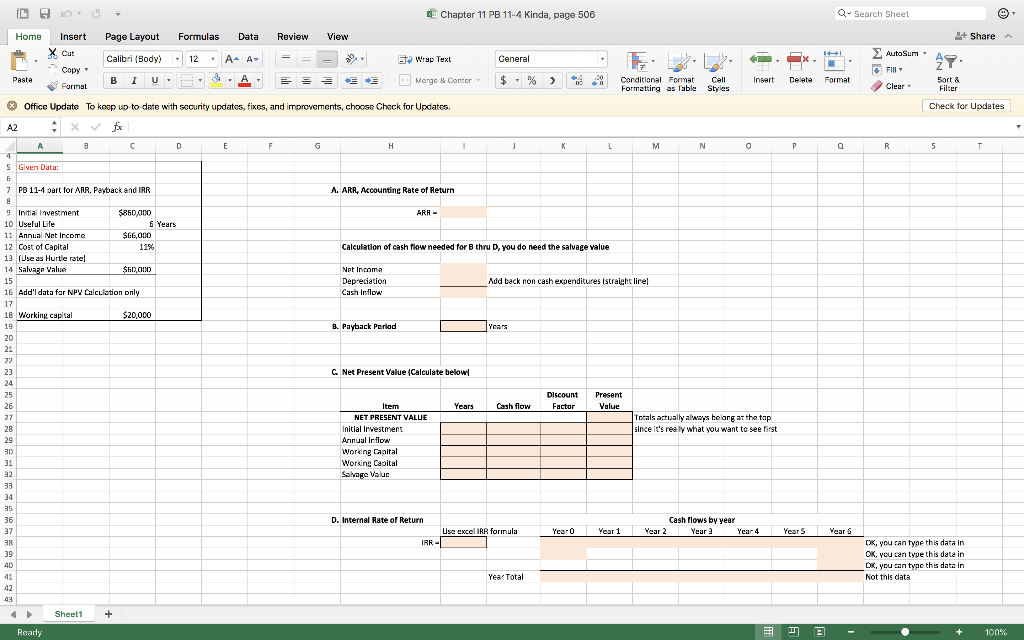Viewport: 1024px width, 640px height.
Task: Click the Clear eraser icon
Action: point(877,86)
